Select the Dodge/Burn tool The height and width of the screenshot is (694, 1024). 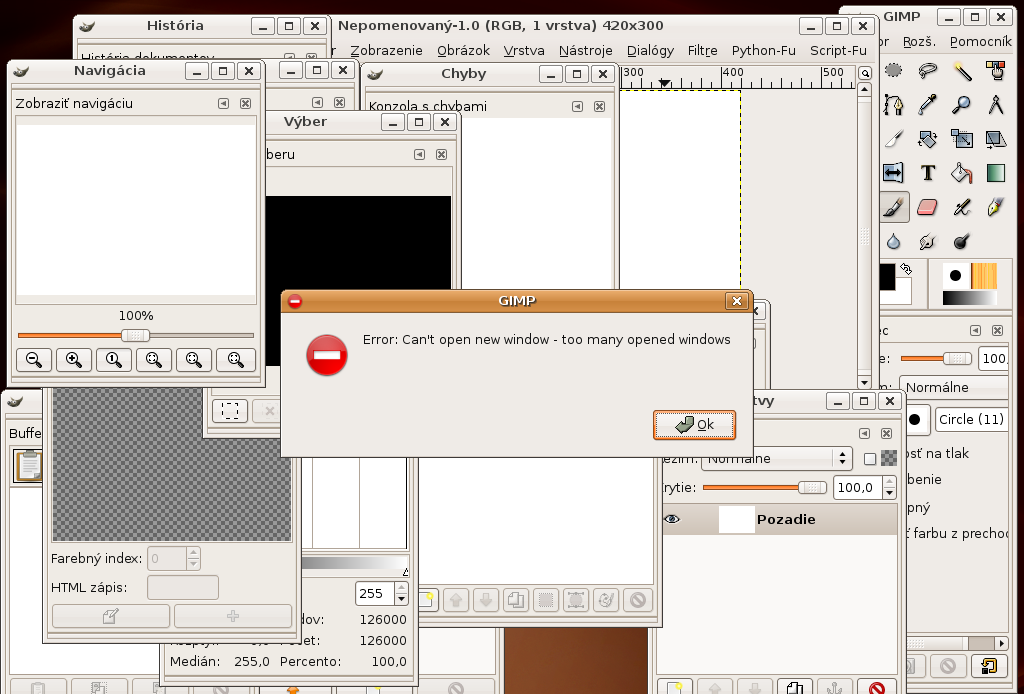pyautogui.click(x=961, y=242)
